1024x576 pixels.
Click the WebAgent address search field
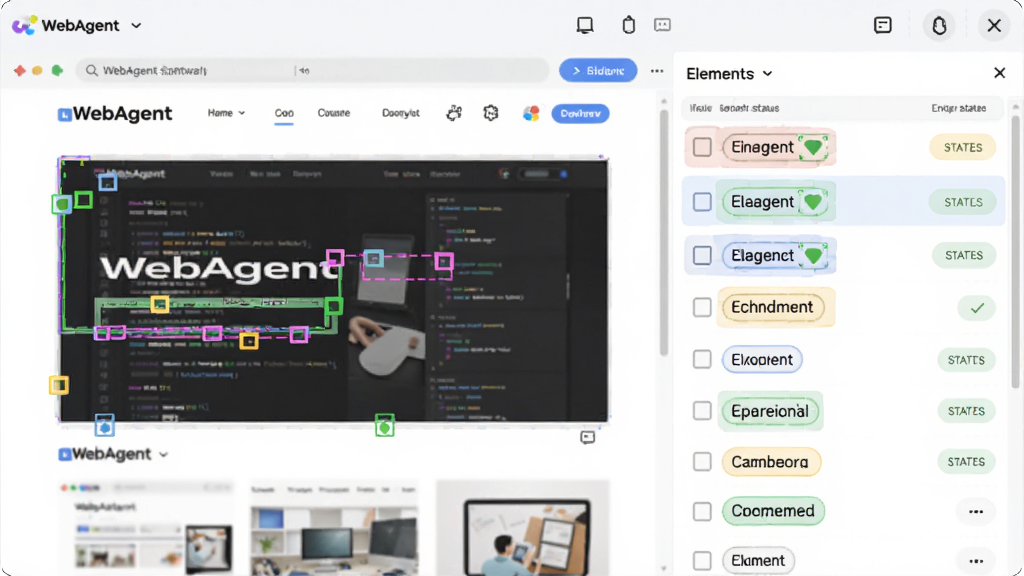312,71
